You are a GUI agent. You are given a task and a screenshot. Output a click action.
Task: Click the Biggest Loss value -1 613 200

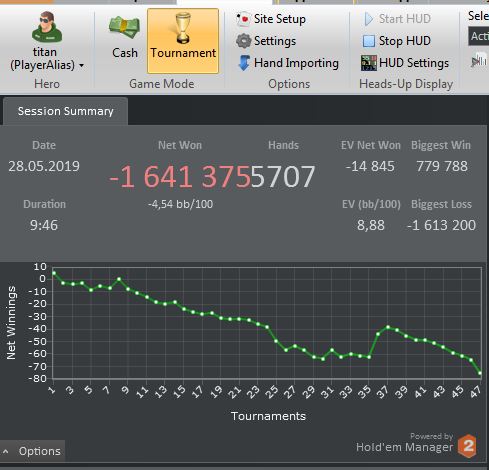click(x=441, y=225)
